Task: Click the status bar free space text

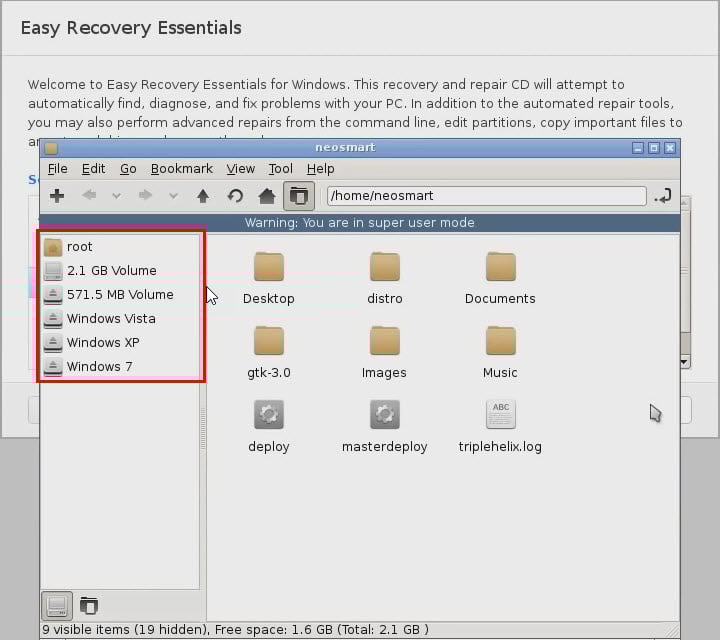Action: click(x=321, y=629)
